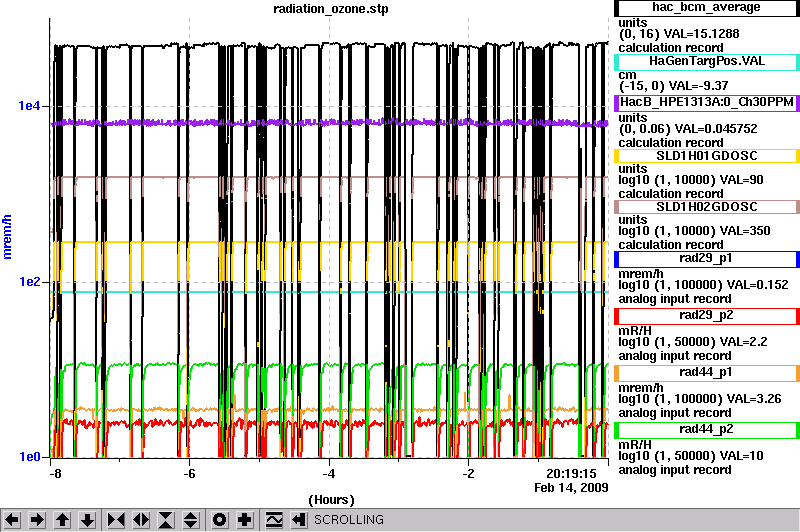Select the rad29_p2 red legend entry
The height and width of the screenshot is (532, 800).
[x=707, y=316]
